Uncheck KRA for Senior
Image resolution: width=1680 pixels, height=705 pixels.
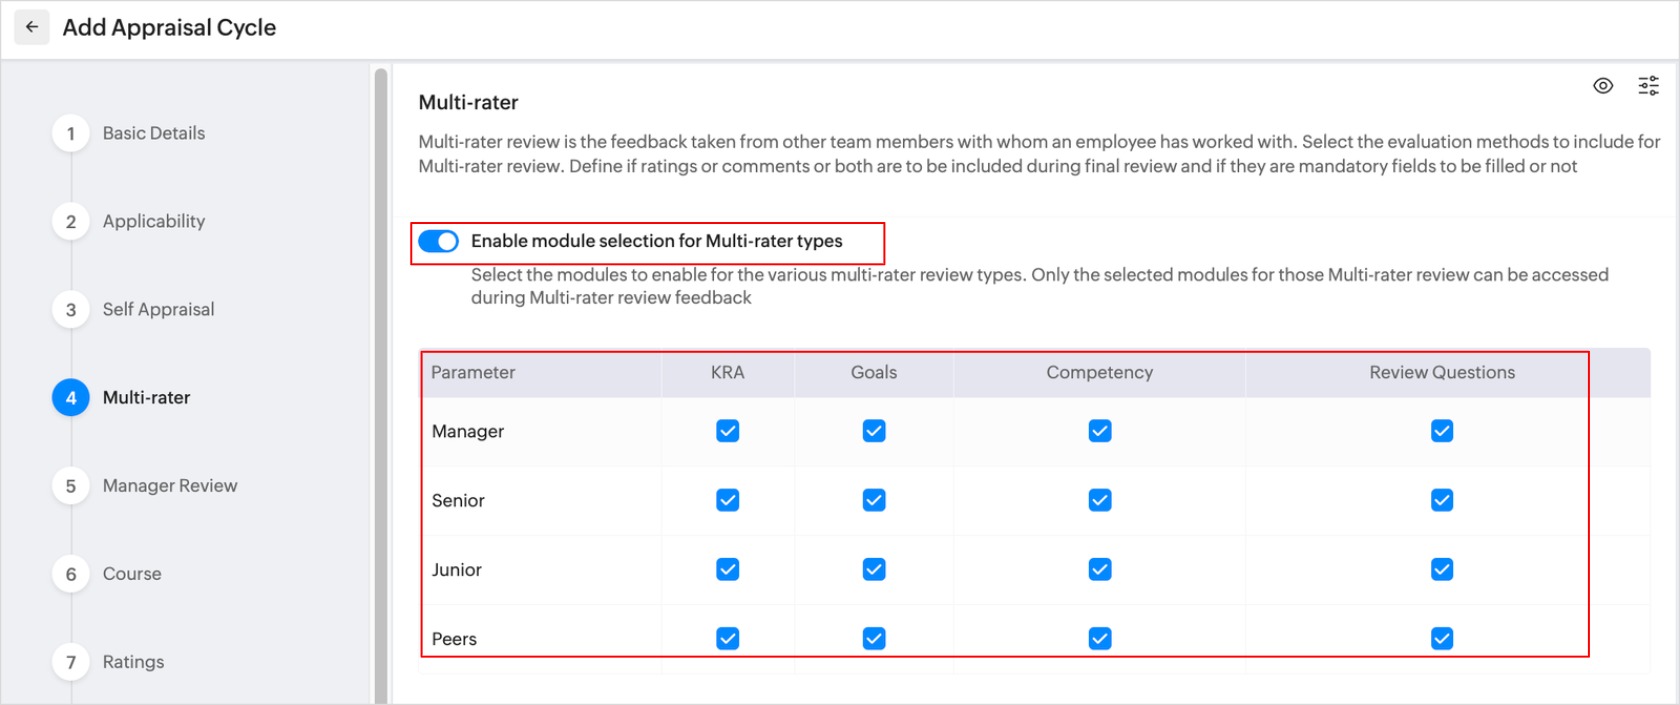pos(728,500)
